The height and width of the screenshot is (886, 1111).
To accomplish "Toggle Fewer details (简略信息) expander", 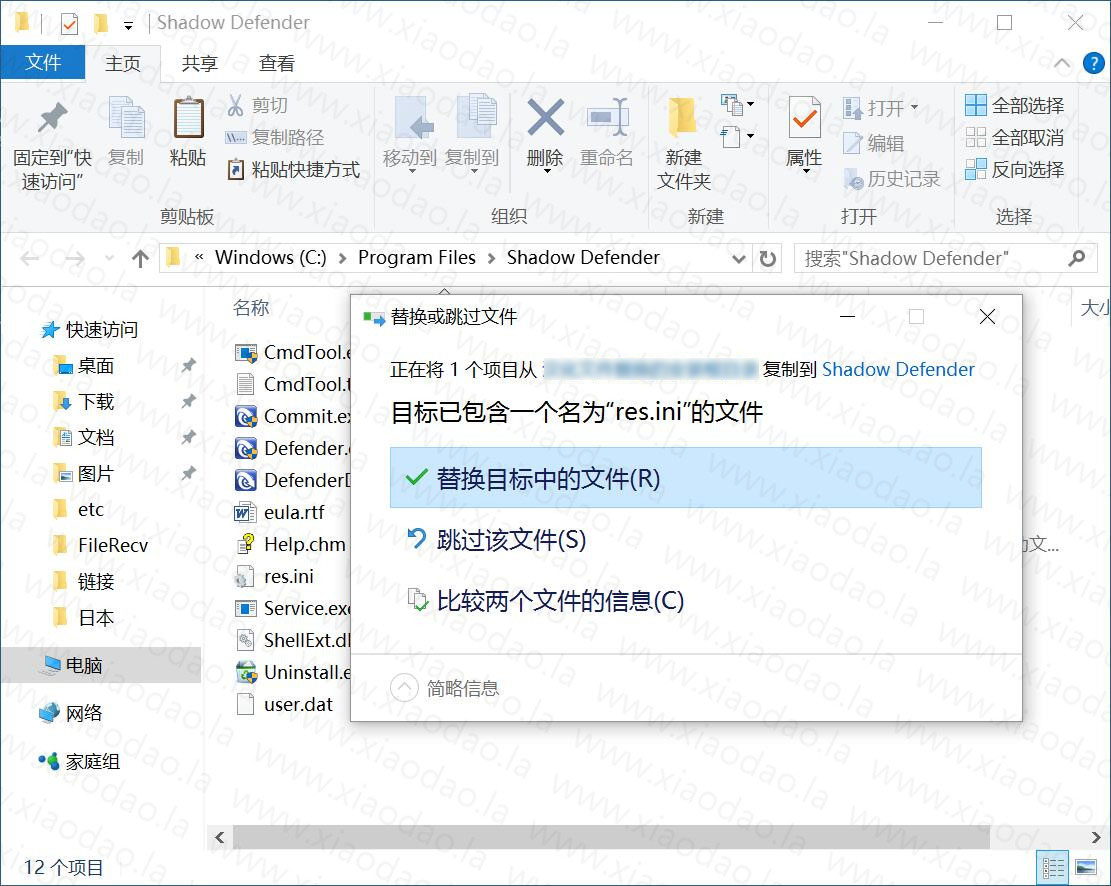I will [x=445, y=688].
